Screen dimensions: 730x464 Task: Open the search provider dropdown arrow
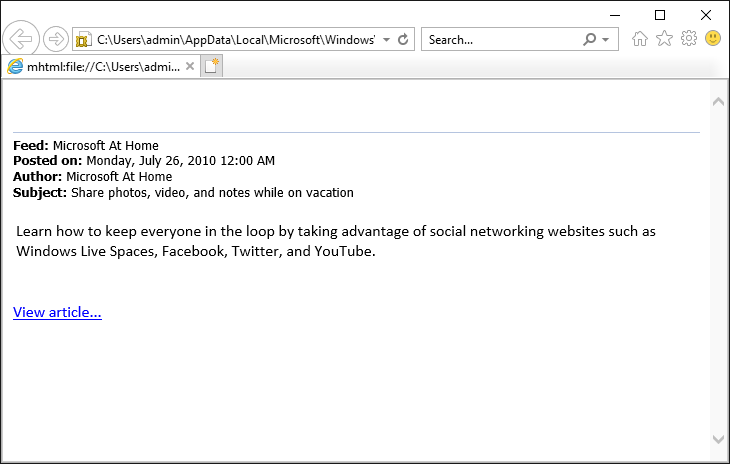(x=607, y=40)
